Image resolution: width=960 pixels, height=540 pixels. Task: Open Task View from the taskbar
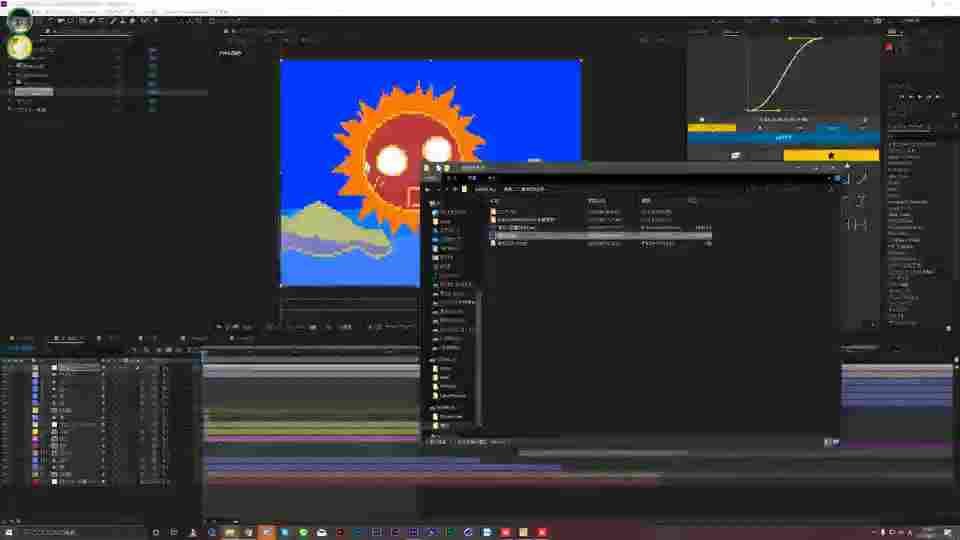pos(174,533)
